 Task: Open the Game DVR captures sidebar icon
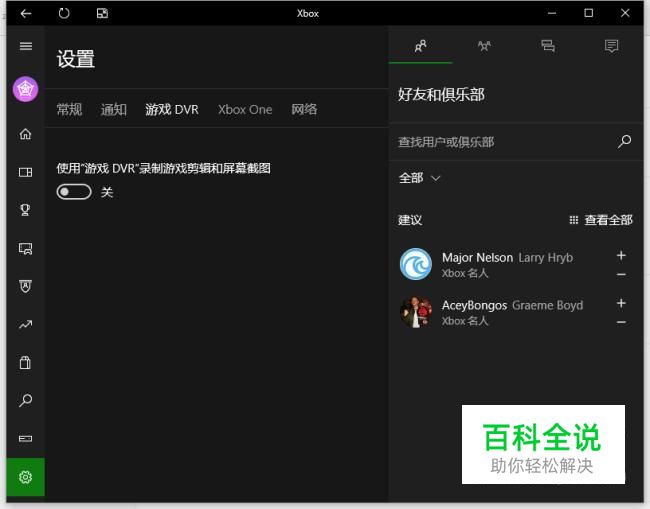point(25,248)
